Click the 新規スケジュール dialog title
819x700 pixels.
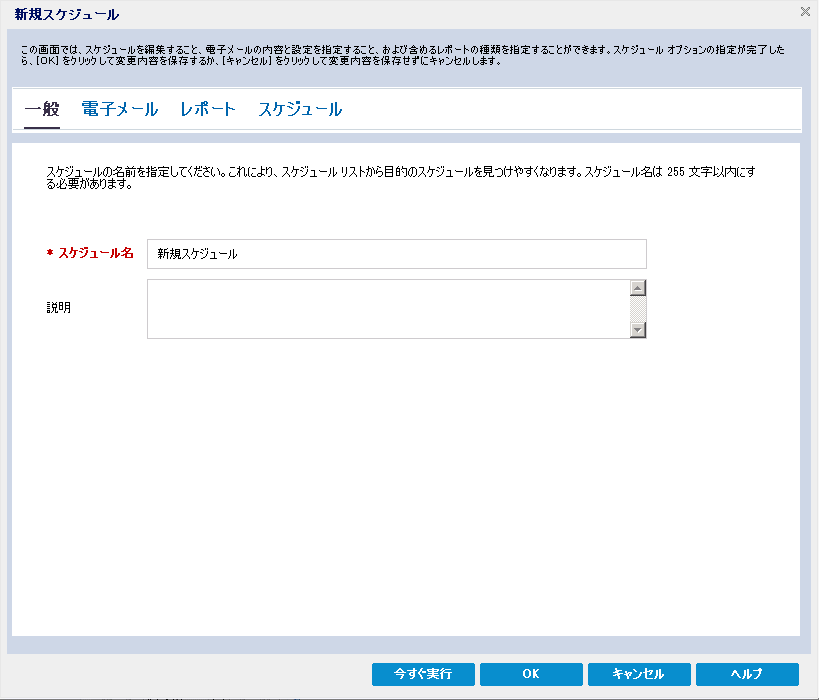coord(66,14)
